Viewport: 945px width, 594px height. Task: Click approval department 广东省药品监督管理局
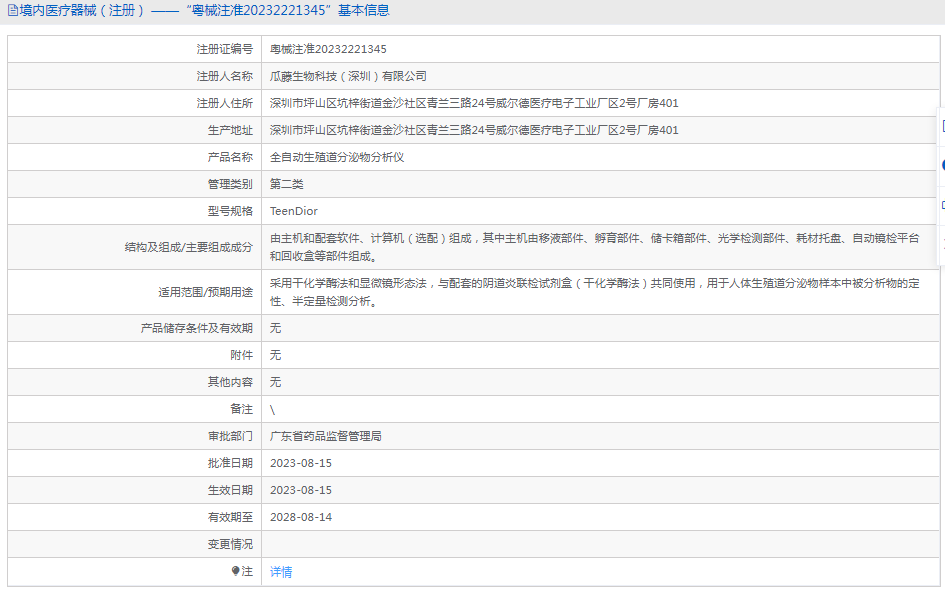325,436
